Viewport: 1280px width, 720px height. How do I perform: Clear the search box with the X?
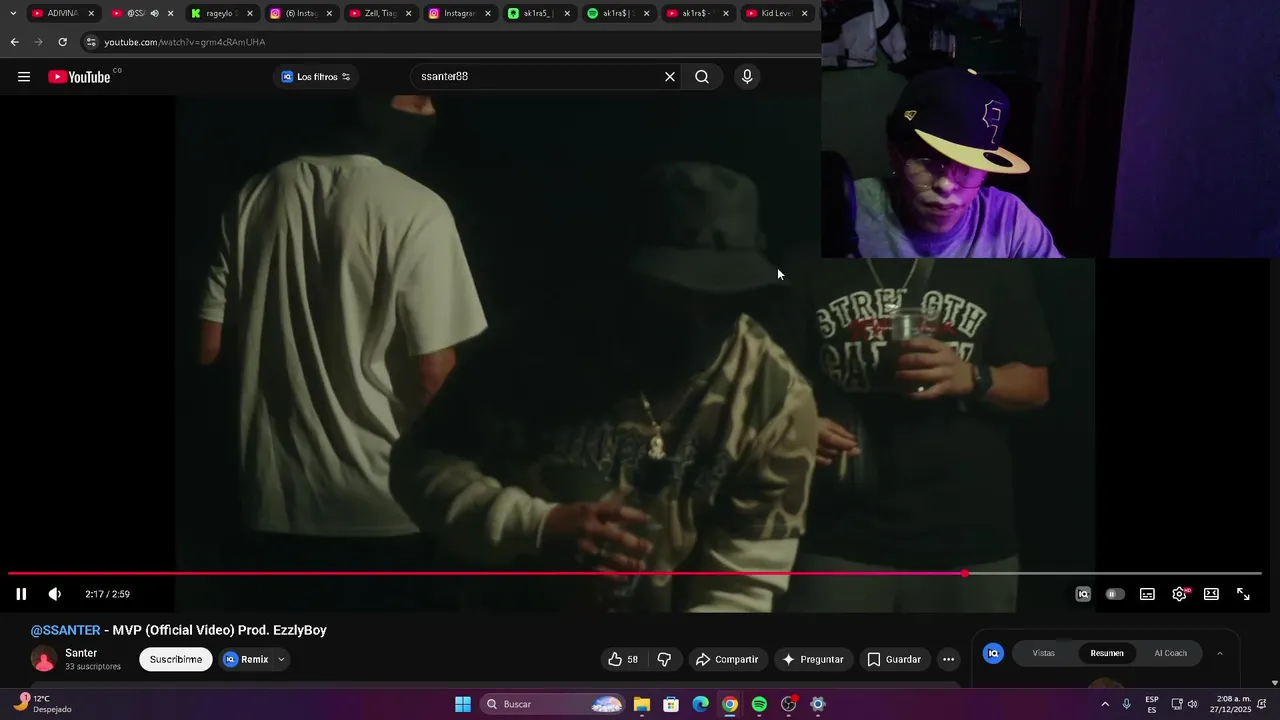pyautogui.click(x=670, y=77)
